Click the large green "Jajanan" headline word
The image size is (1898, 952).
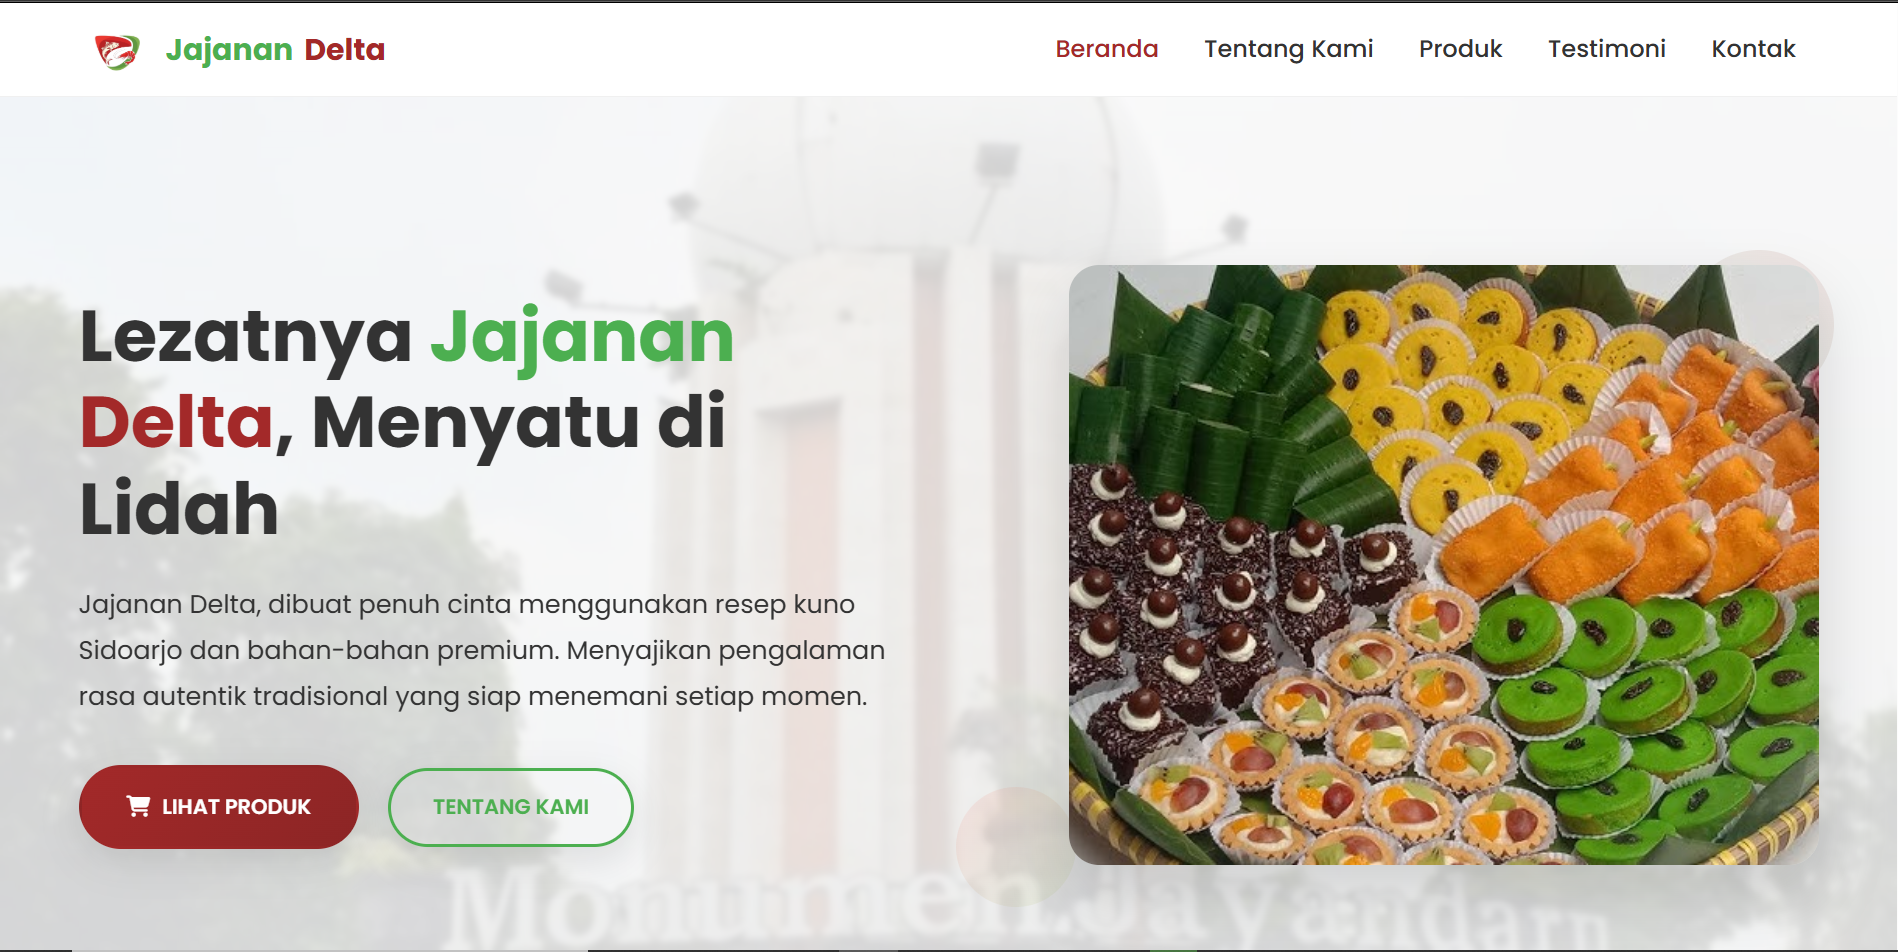tap(582, 338)
